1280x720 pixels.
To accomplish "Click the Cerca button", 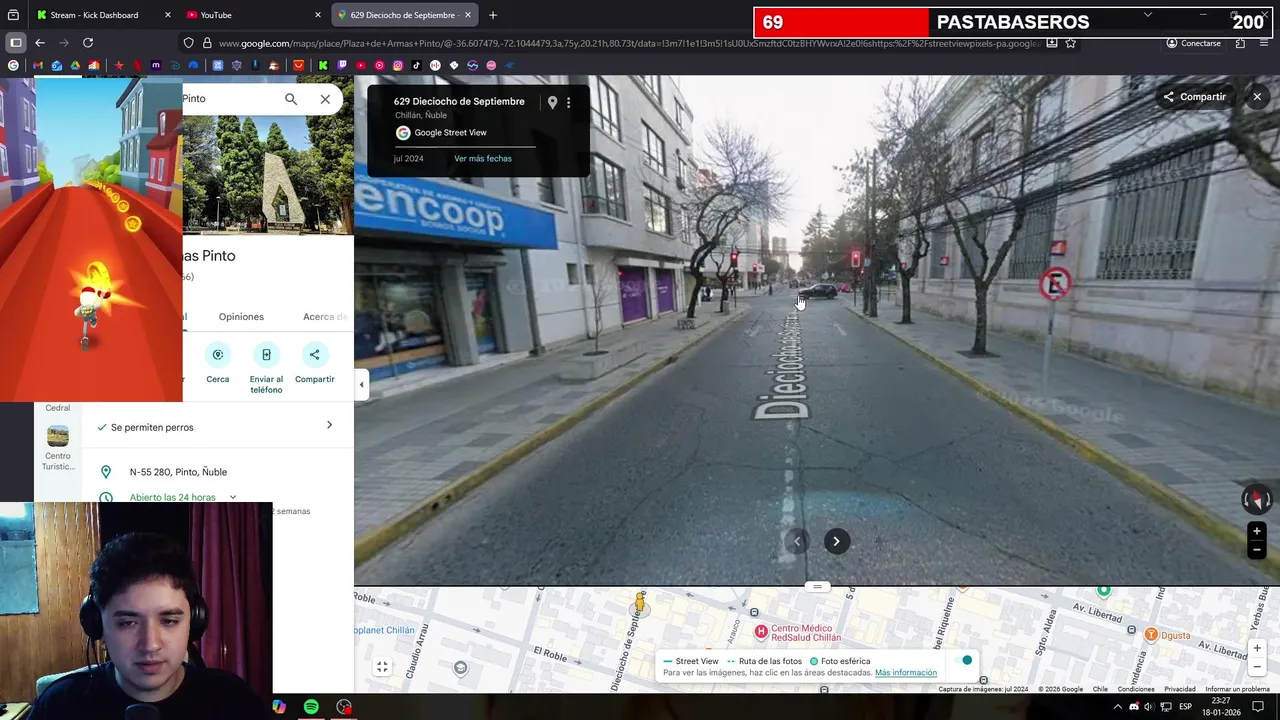I will pyautogui.click(x=218, y=364).
